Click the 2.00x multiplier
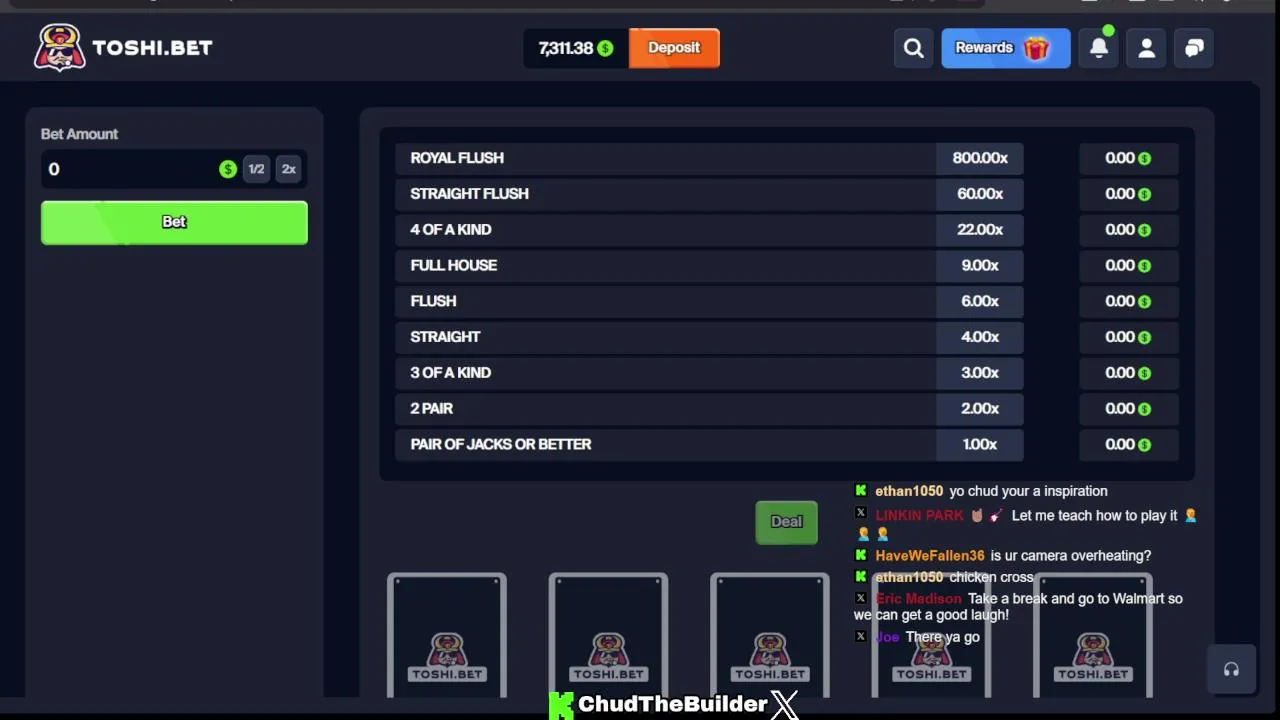This screenshot has width=1280, height=720. click(980, 408)
